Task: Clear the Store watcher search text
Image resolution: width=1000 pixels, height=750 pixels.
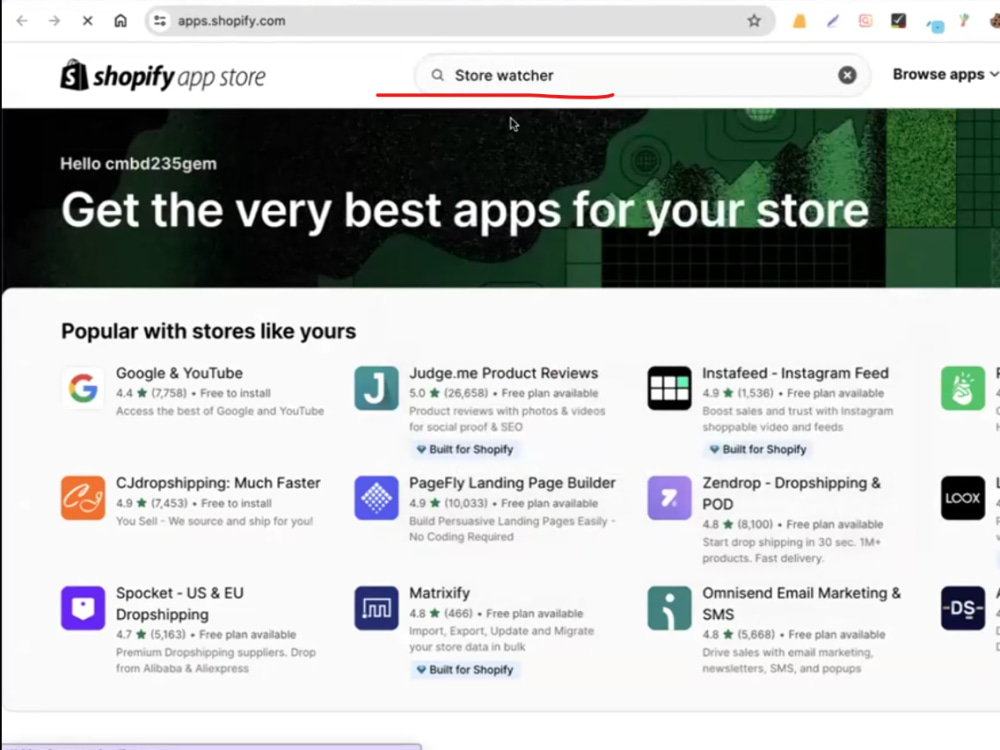Action: point(847,75)
